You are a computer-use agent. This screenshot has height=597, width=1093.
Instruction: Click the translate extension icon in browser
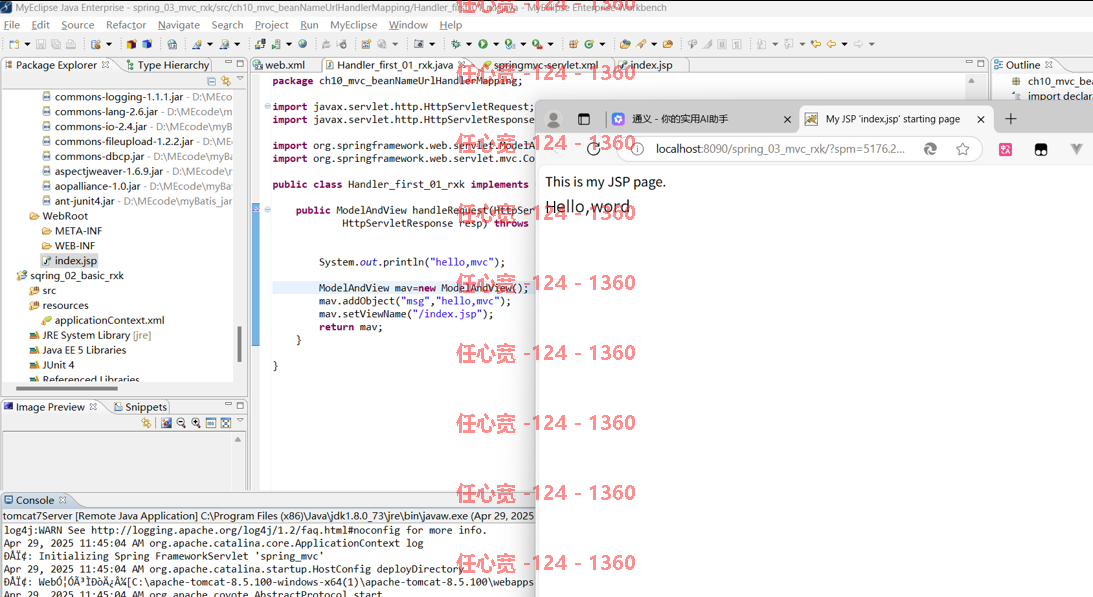(x=1005, y=149)
